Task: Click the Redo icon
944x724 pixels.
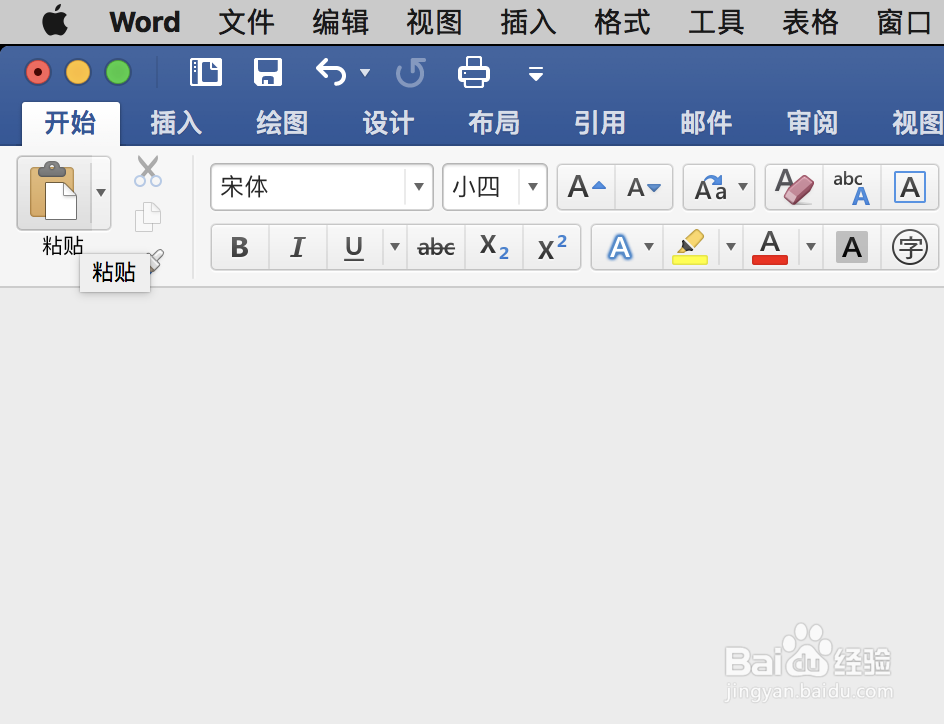Action: tap(411, 73)
